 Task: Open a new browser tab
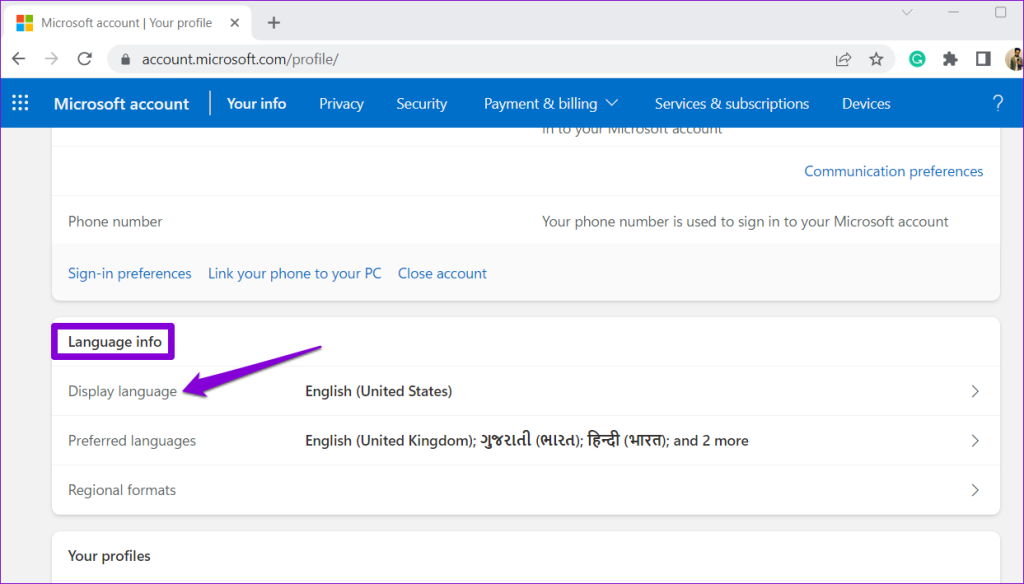(x=274, y=23)
